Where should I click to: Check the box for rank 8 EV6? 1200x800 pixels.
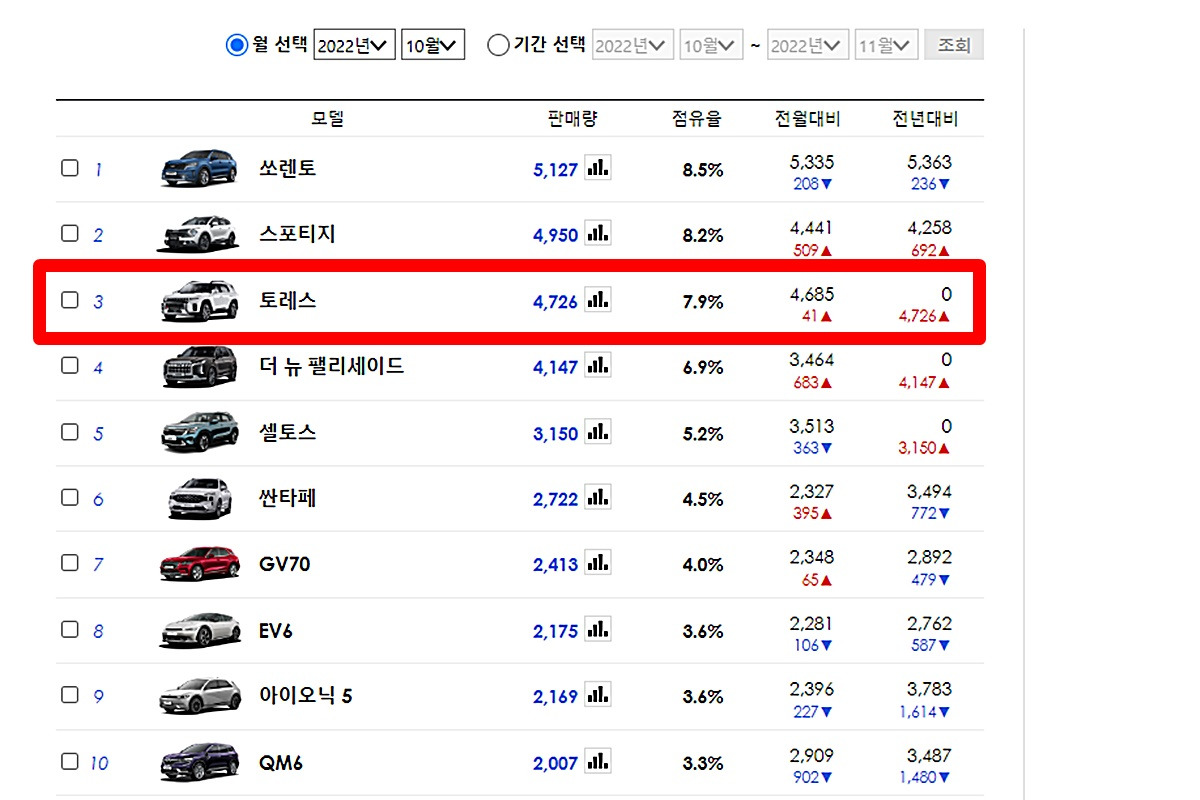click(x=69, y=629)
